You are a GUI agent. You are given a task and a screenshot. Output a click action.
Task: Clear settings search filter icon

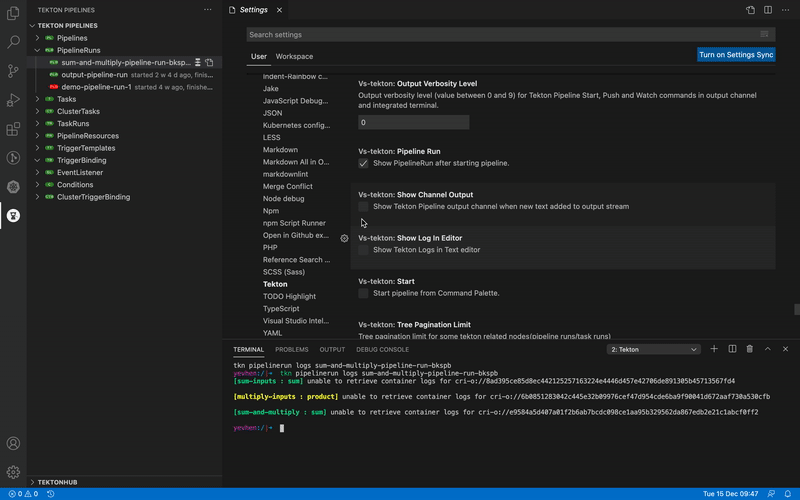764,34
